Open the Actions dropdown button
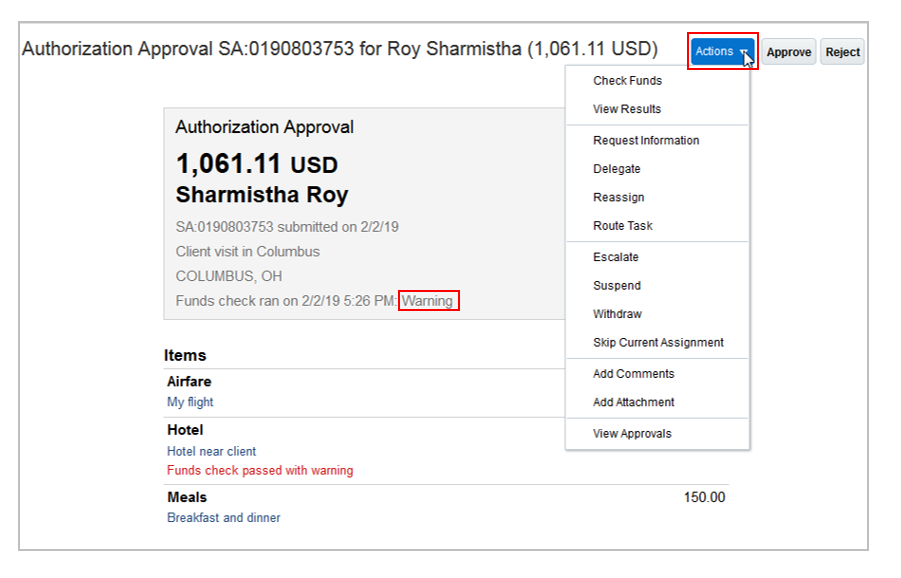Image resolution: width=901 pixels, height=578 pixels. [x=721, y=51]
